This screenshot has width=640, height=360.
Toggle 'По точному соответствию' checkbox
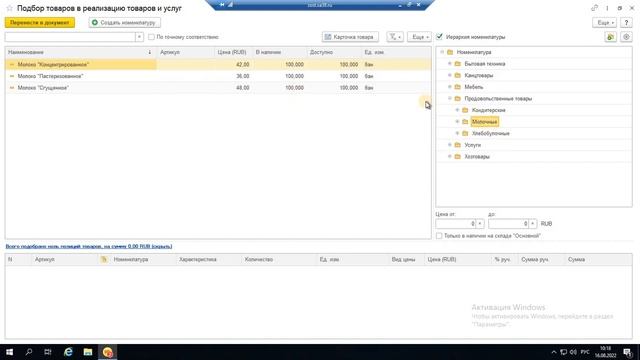(151, 37)
